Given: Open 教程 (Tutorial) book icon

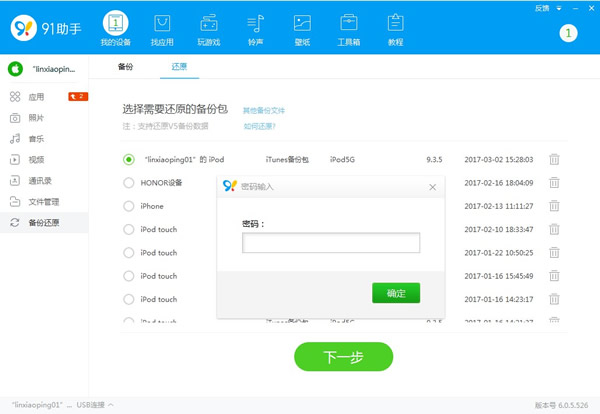Looking at the screenshot, I should click(395, 29).
